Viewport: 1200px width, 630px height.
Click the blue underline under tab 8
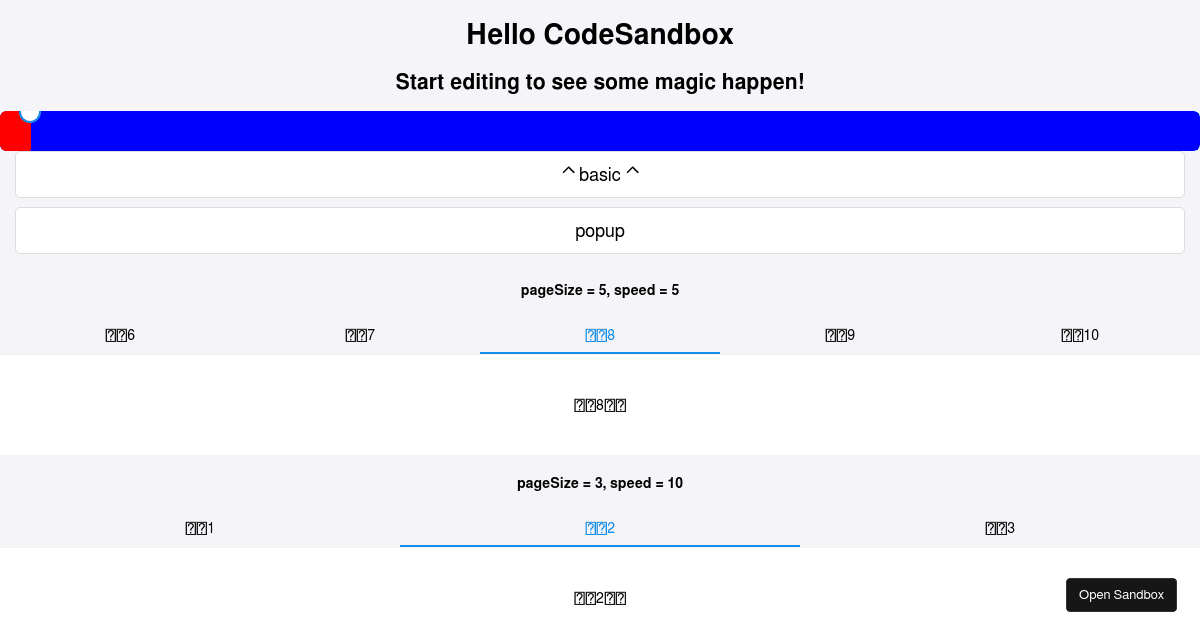[599, 352]
